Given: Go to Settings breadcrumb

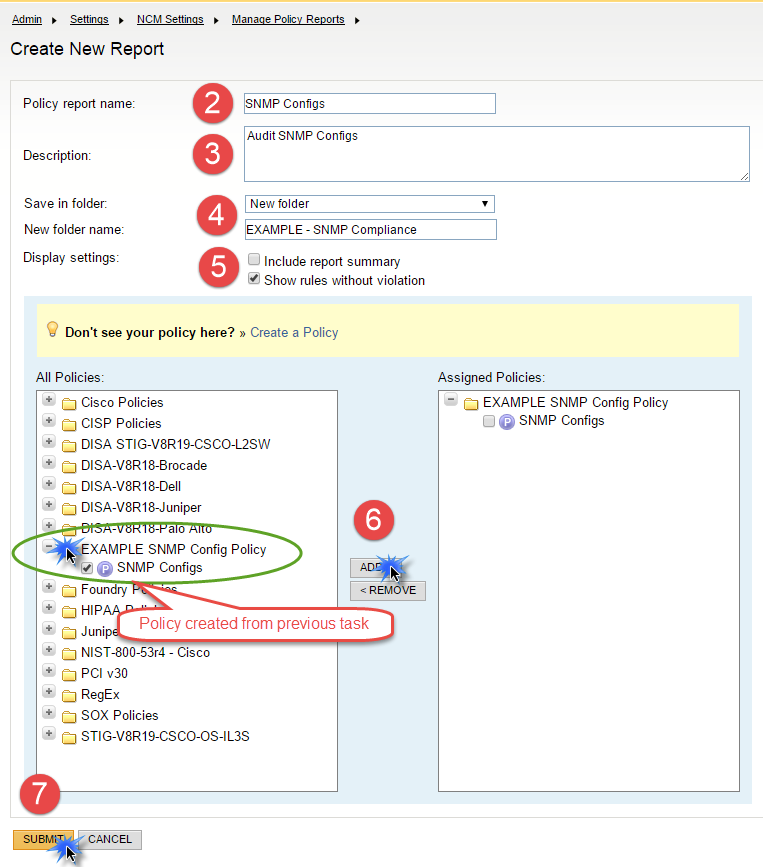Looking at the screenshot, I should pyautogui.click(x=89, y=19).
